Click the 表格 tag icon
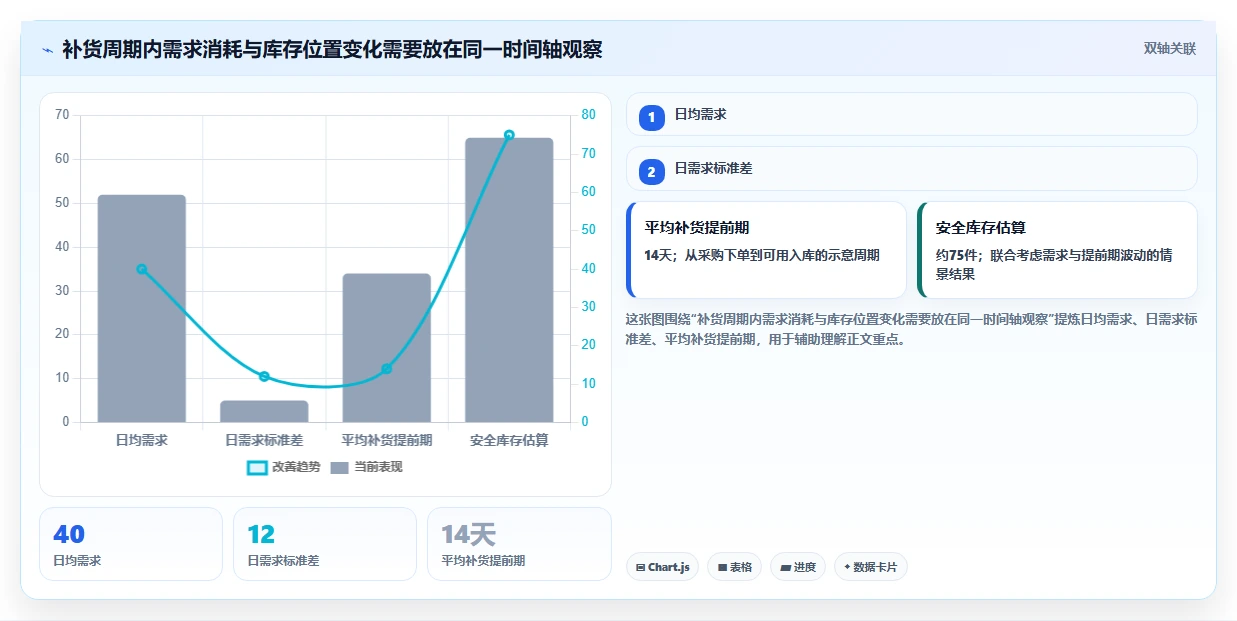 click(722, 567)
